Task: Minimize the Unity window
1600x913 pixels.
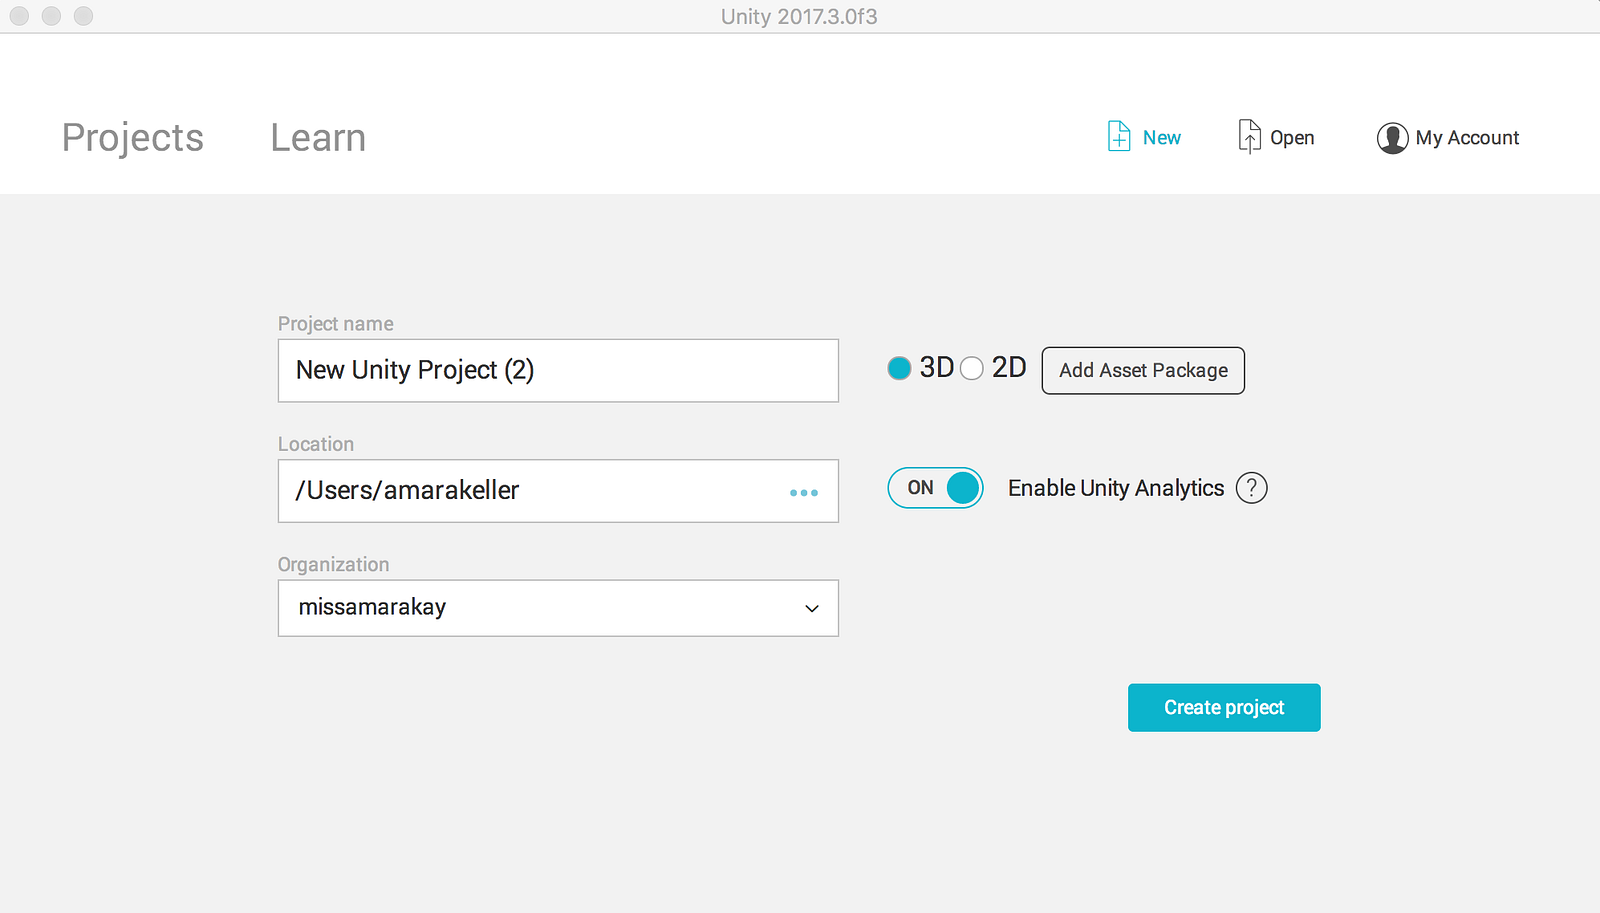Action: coord(51,16)
